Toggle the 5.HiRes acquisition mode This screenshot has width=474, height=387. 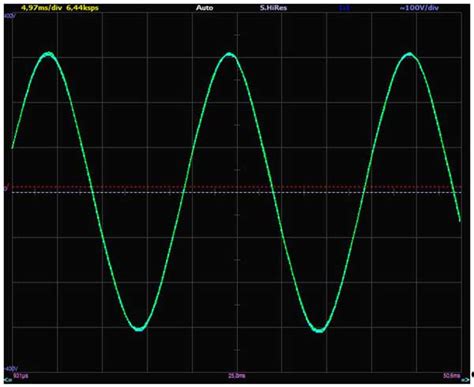pos(273,8)
